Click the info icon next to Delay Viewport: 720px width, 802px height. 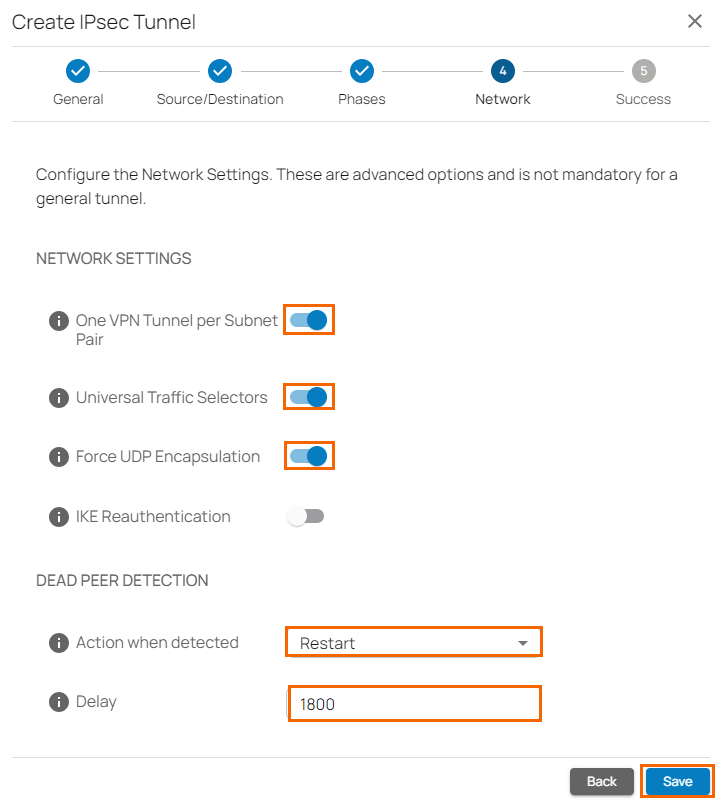59,702
